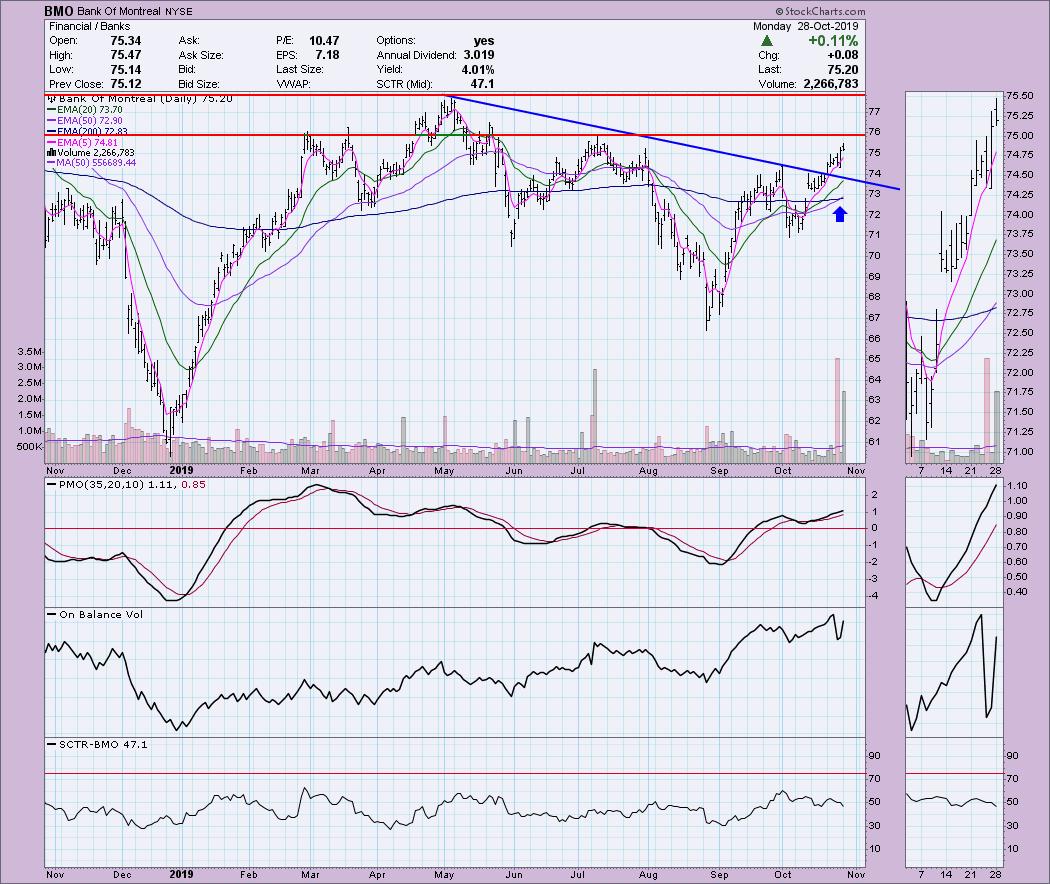1050x884 pixels.
Task: Click the Bid Size: label
Action: click(199, 84)
